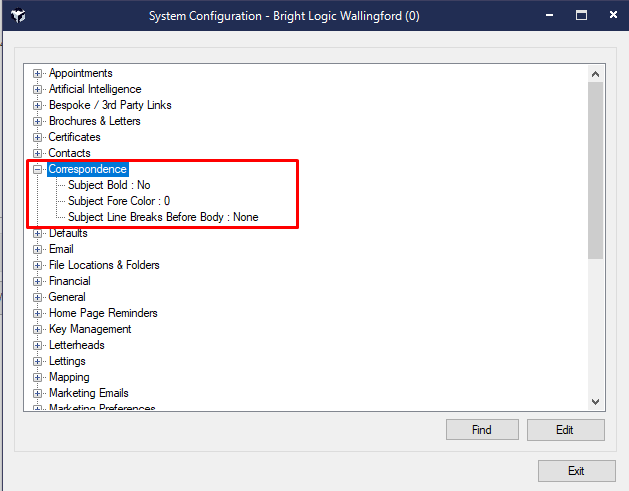Expand the Key Management node
The image size is (629, 491).
coord(38,329)
